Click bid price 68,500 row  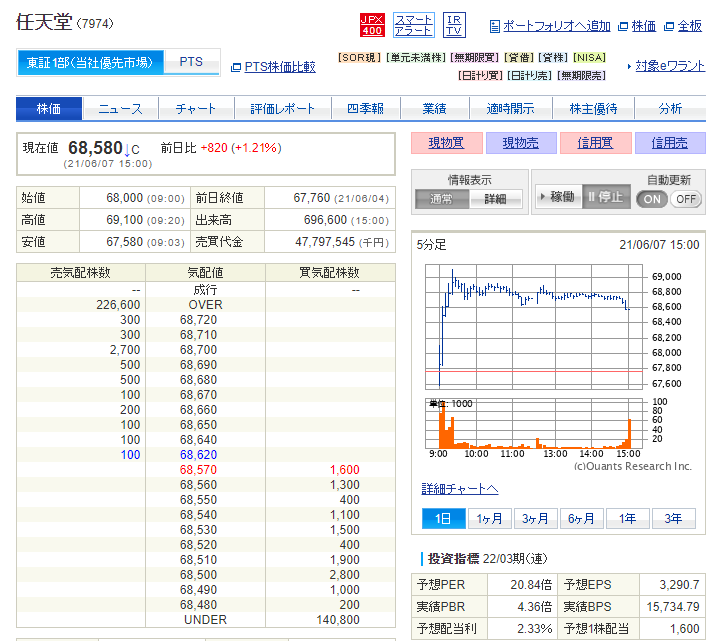tap(206, 575)
